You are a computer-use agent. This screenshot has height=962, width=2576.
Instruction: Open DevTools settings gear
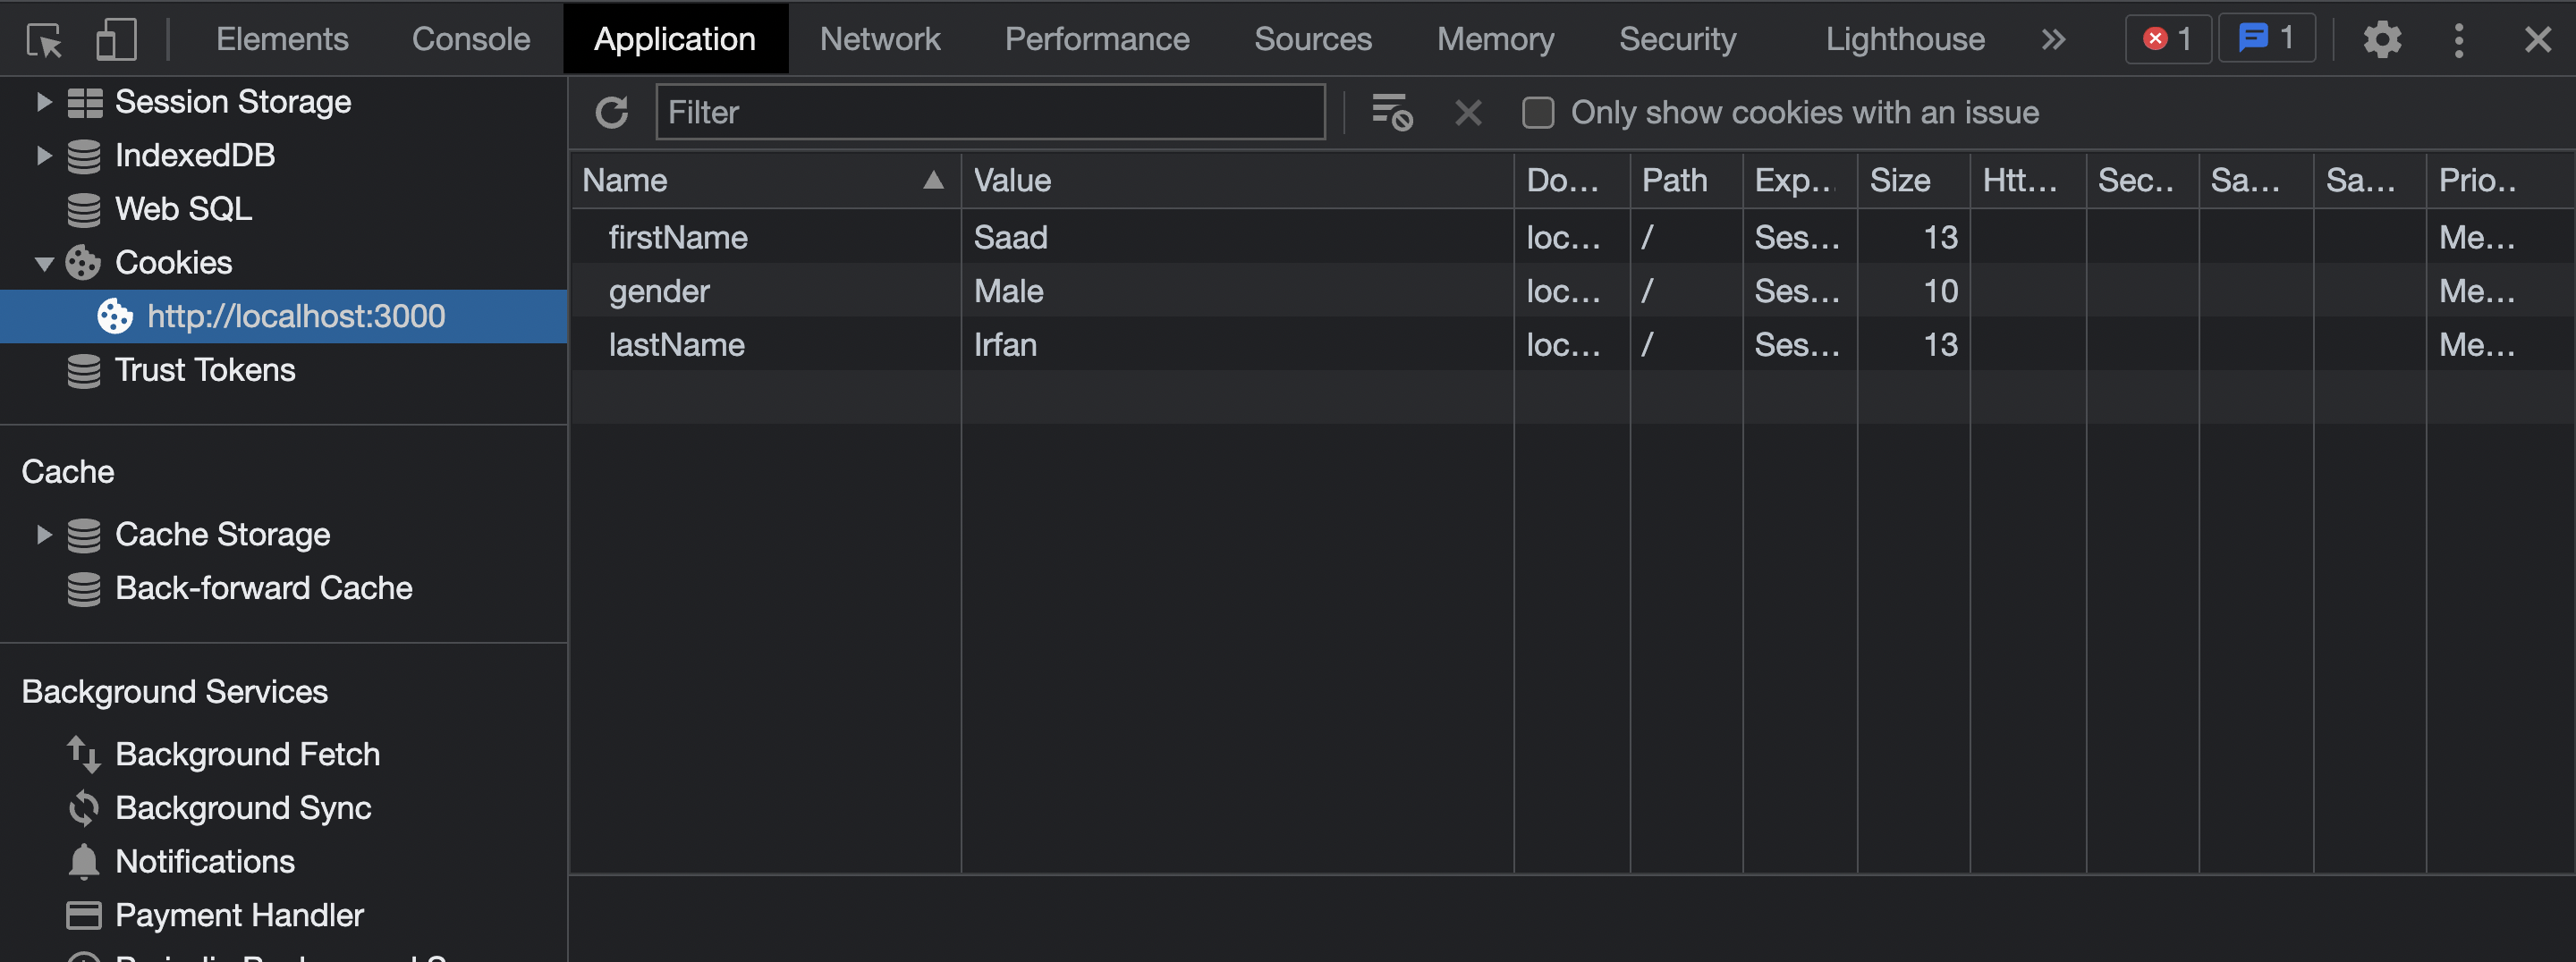2382,39
